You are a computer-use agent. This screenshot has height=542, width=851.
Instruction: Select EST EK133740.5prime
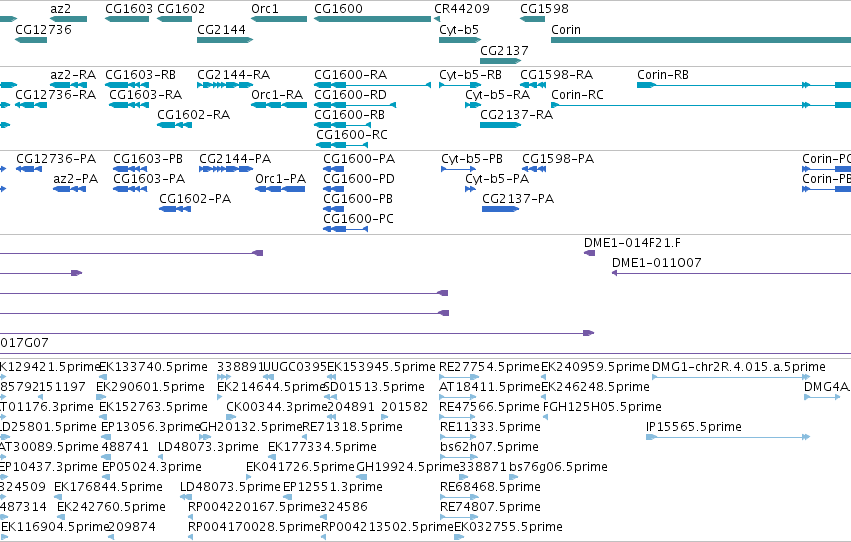click(103, 377)
